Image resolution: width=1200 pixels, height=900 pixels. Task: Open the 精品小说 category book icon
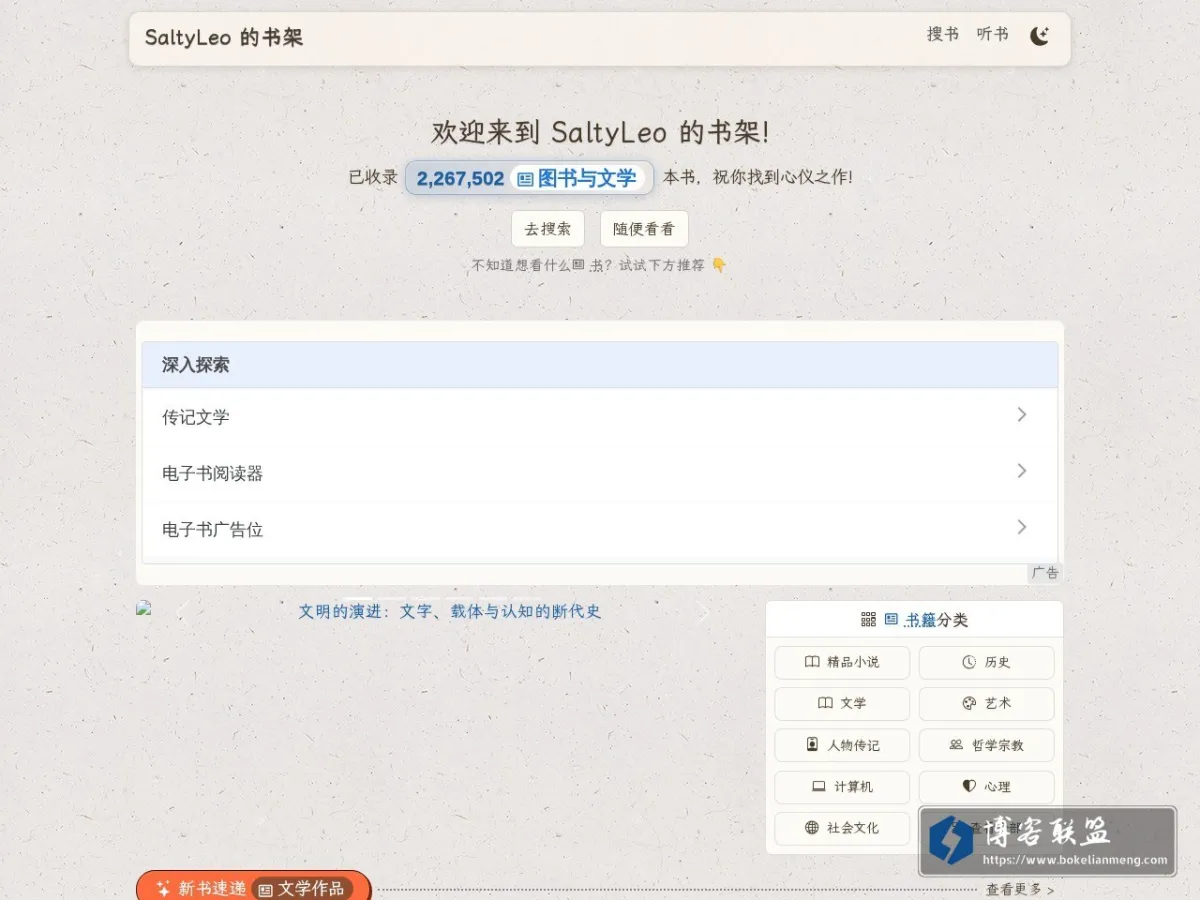[x=812, y=662]
